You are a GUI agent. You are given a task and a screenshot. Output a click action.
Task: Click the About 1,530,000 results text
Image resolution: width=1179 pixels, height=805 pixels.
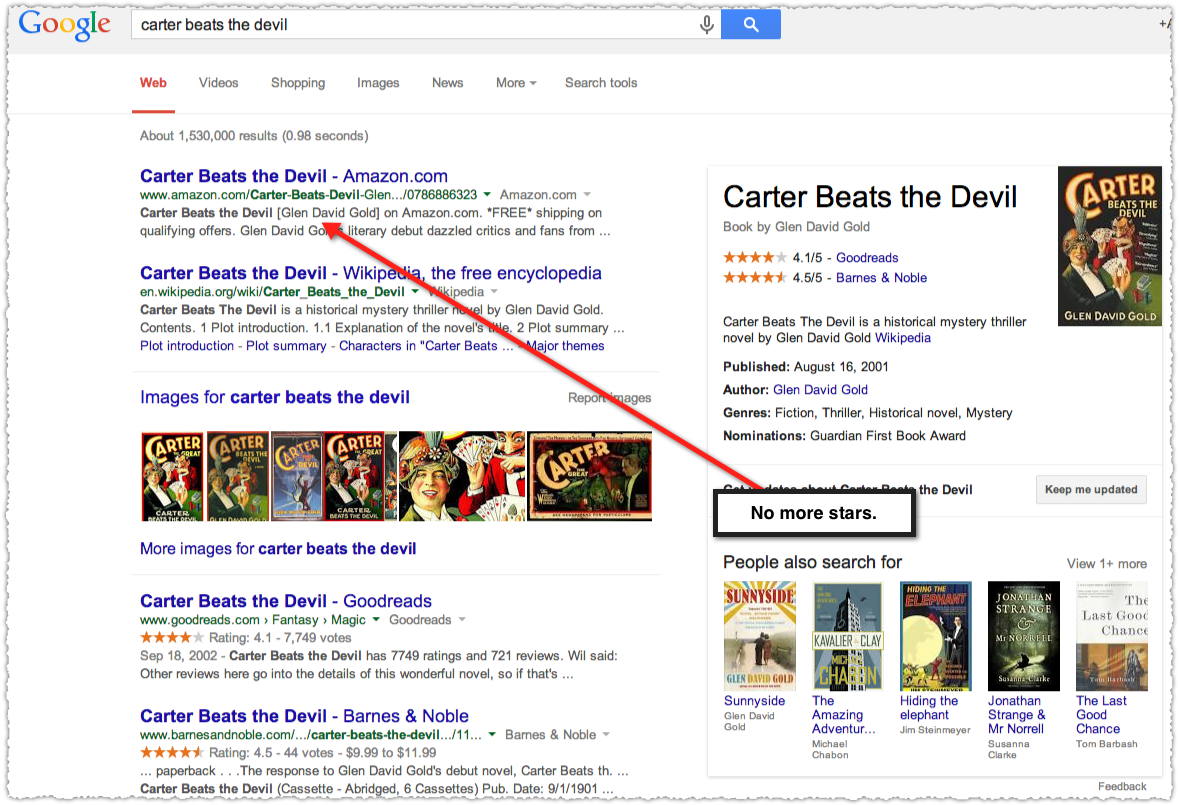(x=254, y=136)
